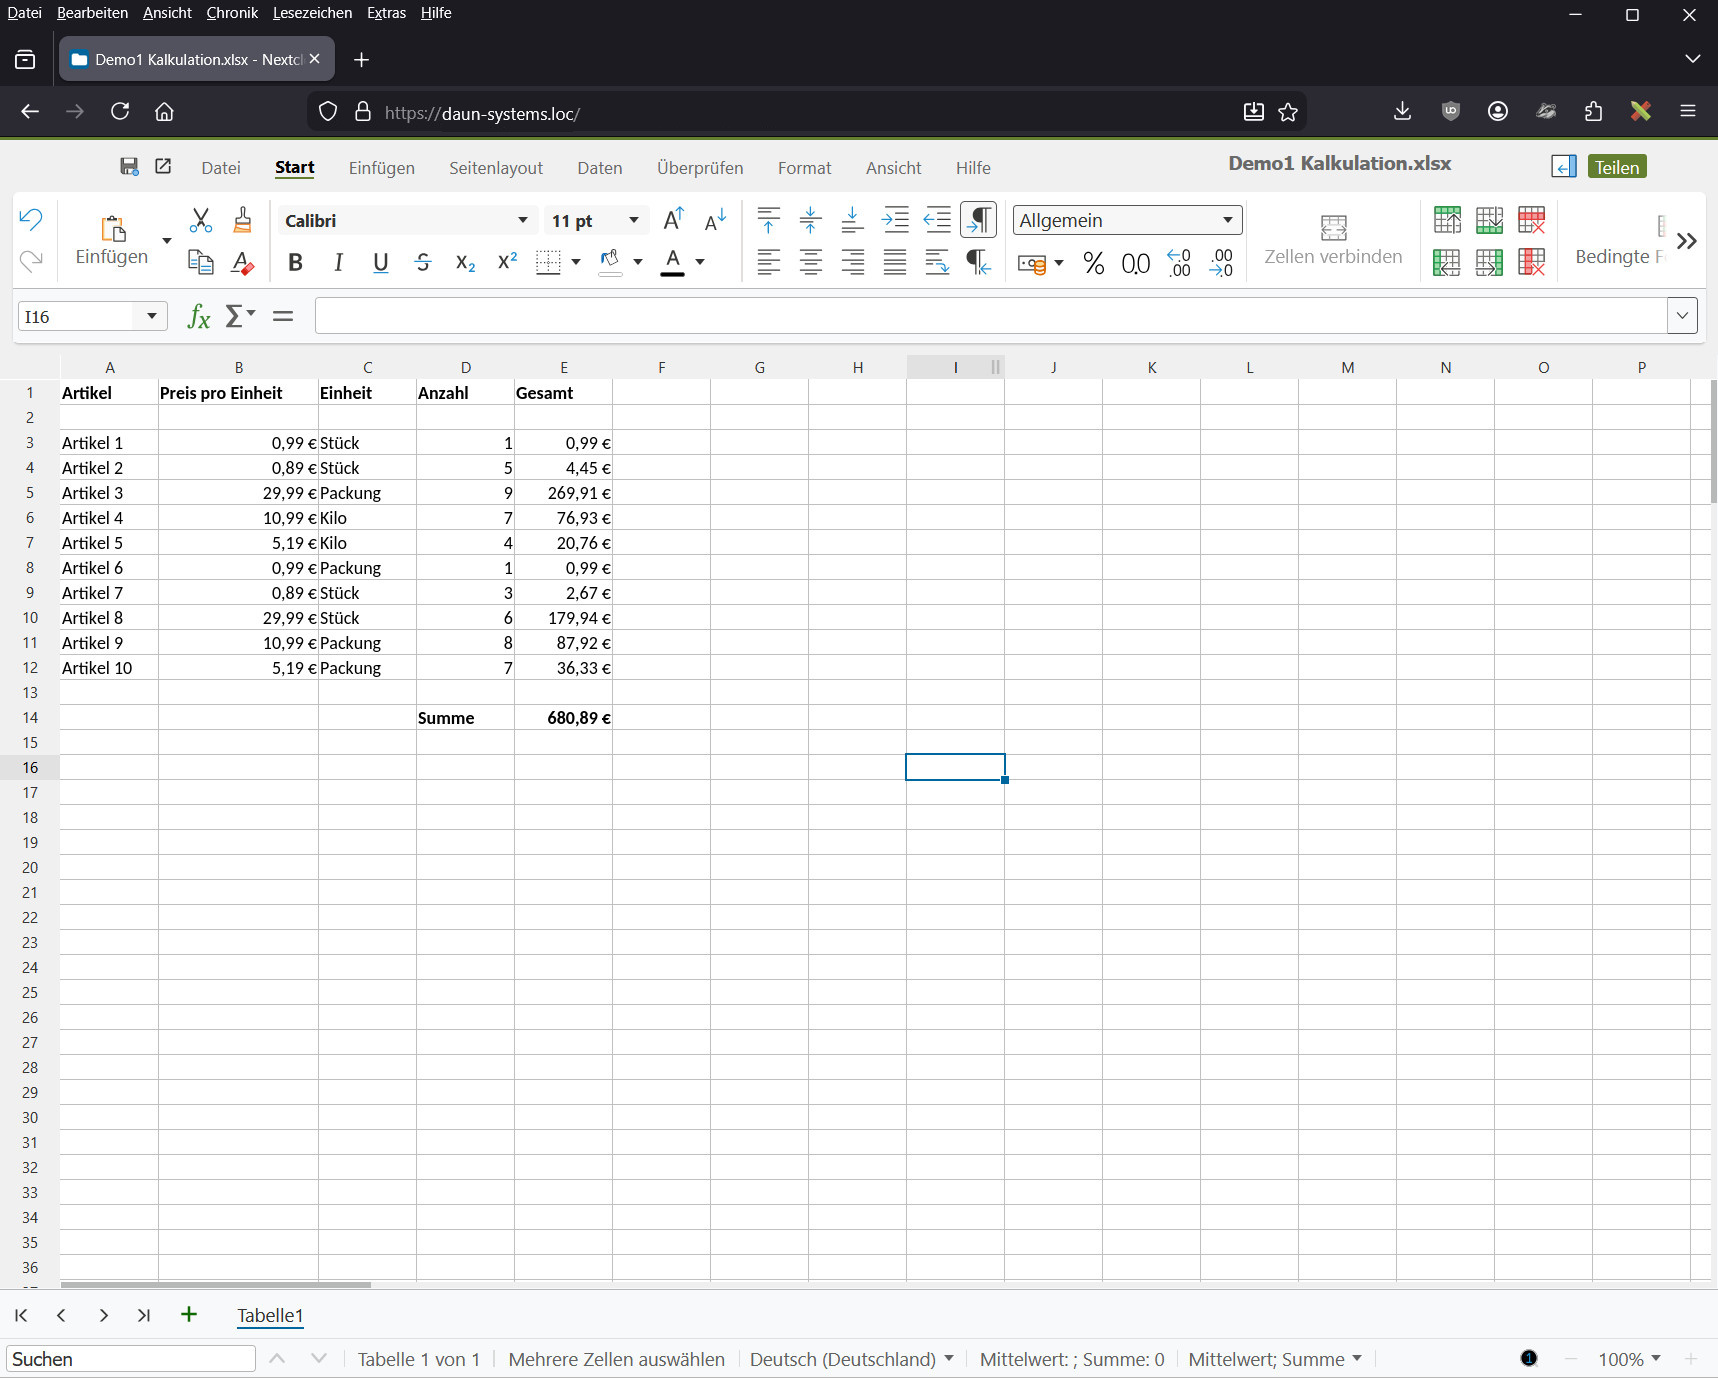
Task: Click the Format as Percent icon
Action: tap(1093, 263)
